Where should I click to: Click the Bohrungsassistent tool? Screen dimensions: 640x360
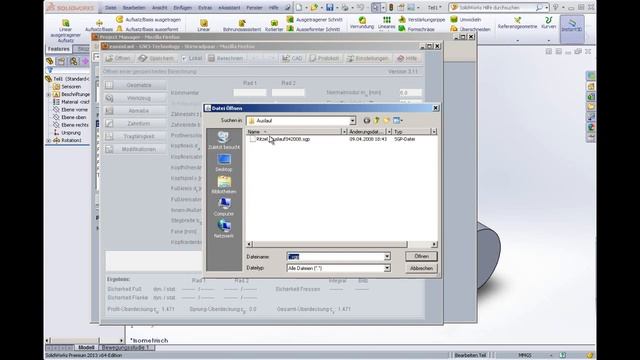(242, 26)
